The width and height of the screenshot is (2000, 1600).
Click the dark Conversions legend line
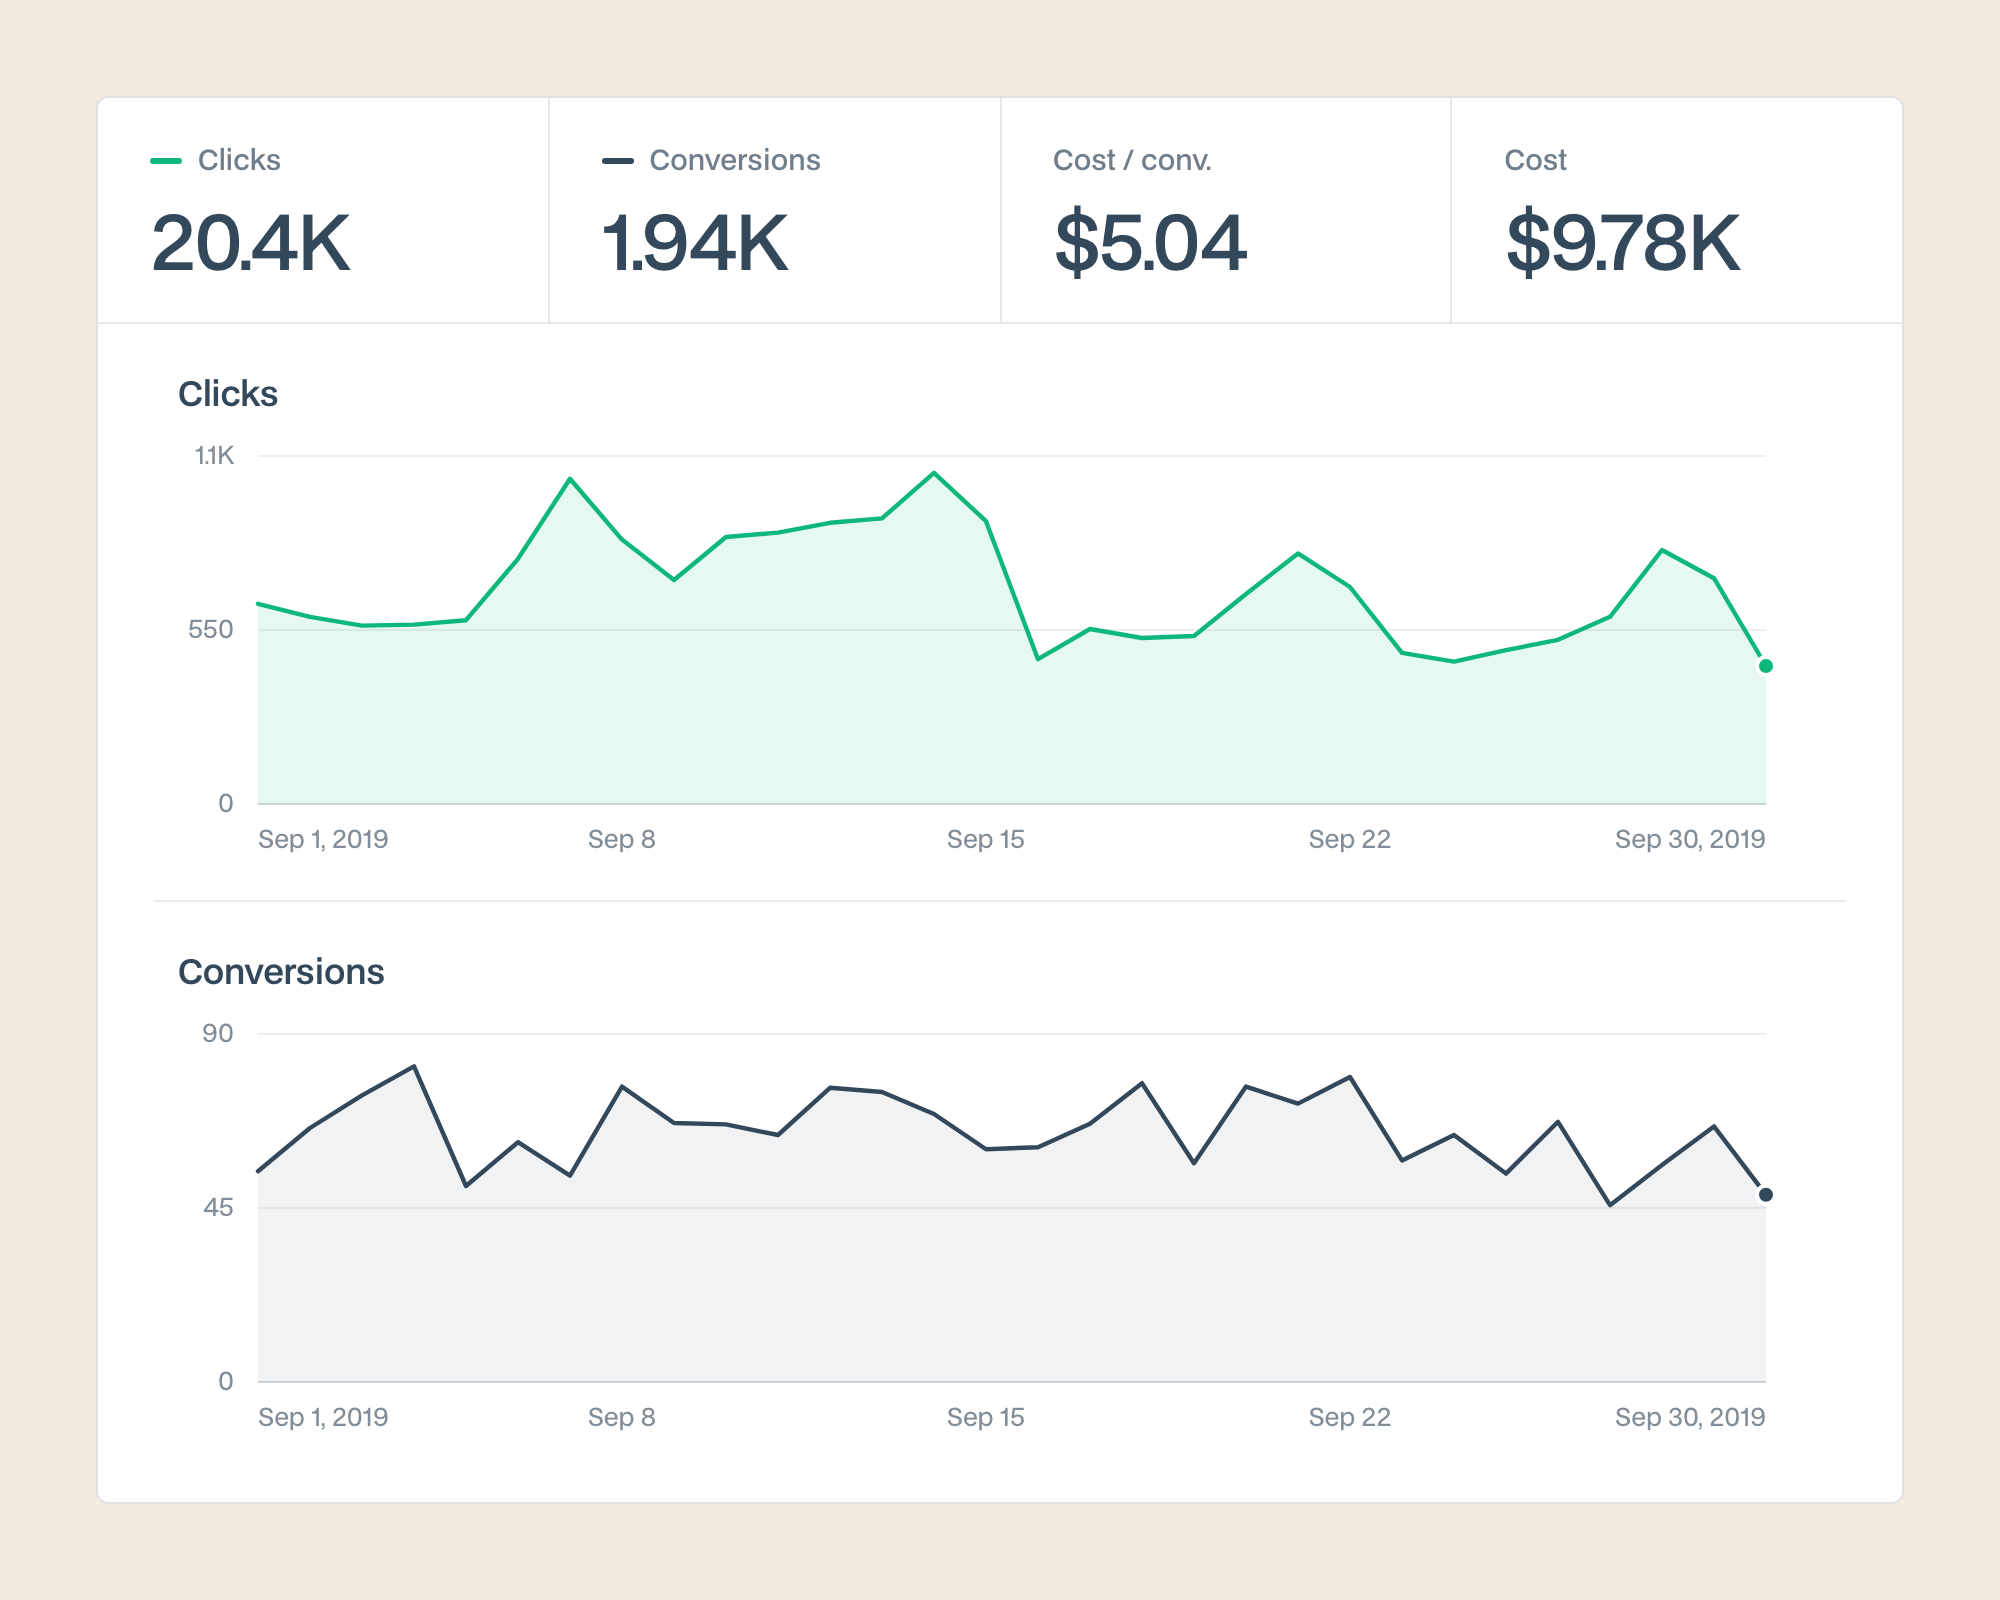coord(618,161)
